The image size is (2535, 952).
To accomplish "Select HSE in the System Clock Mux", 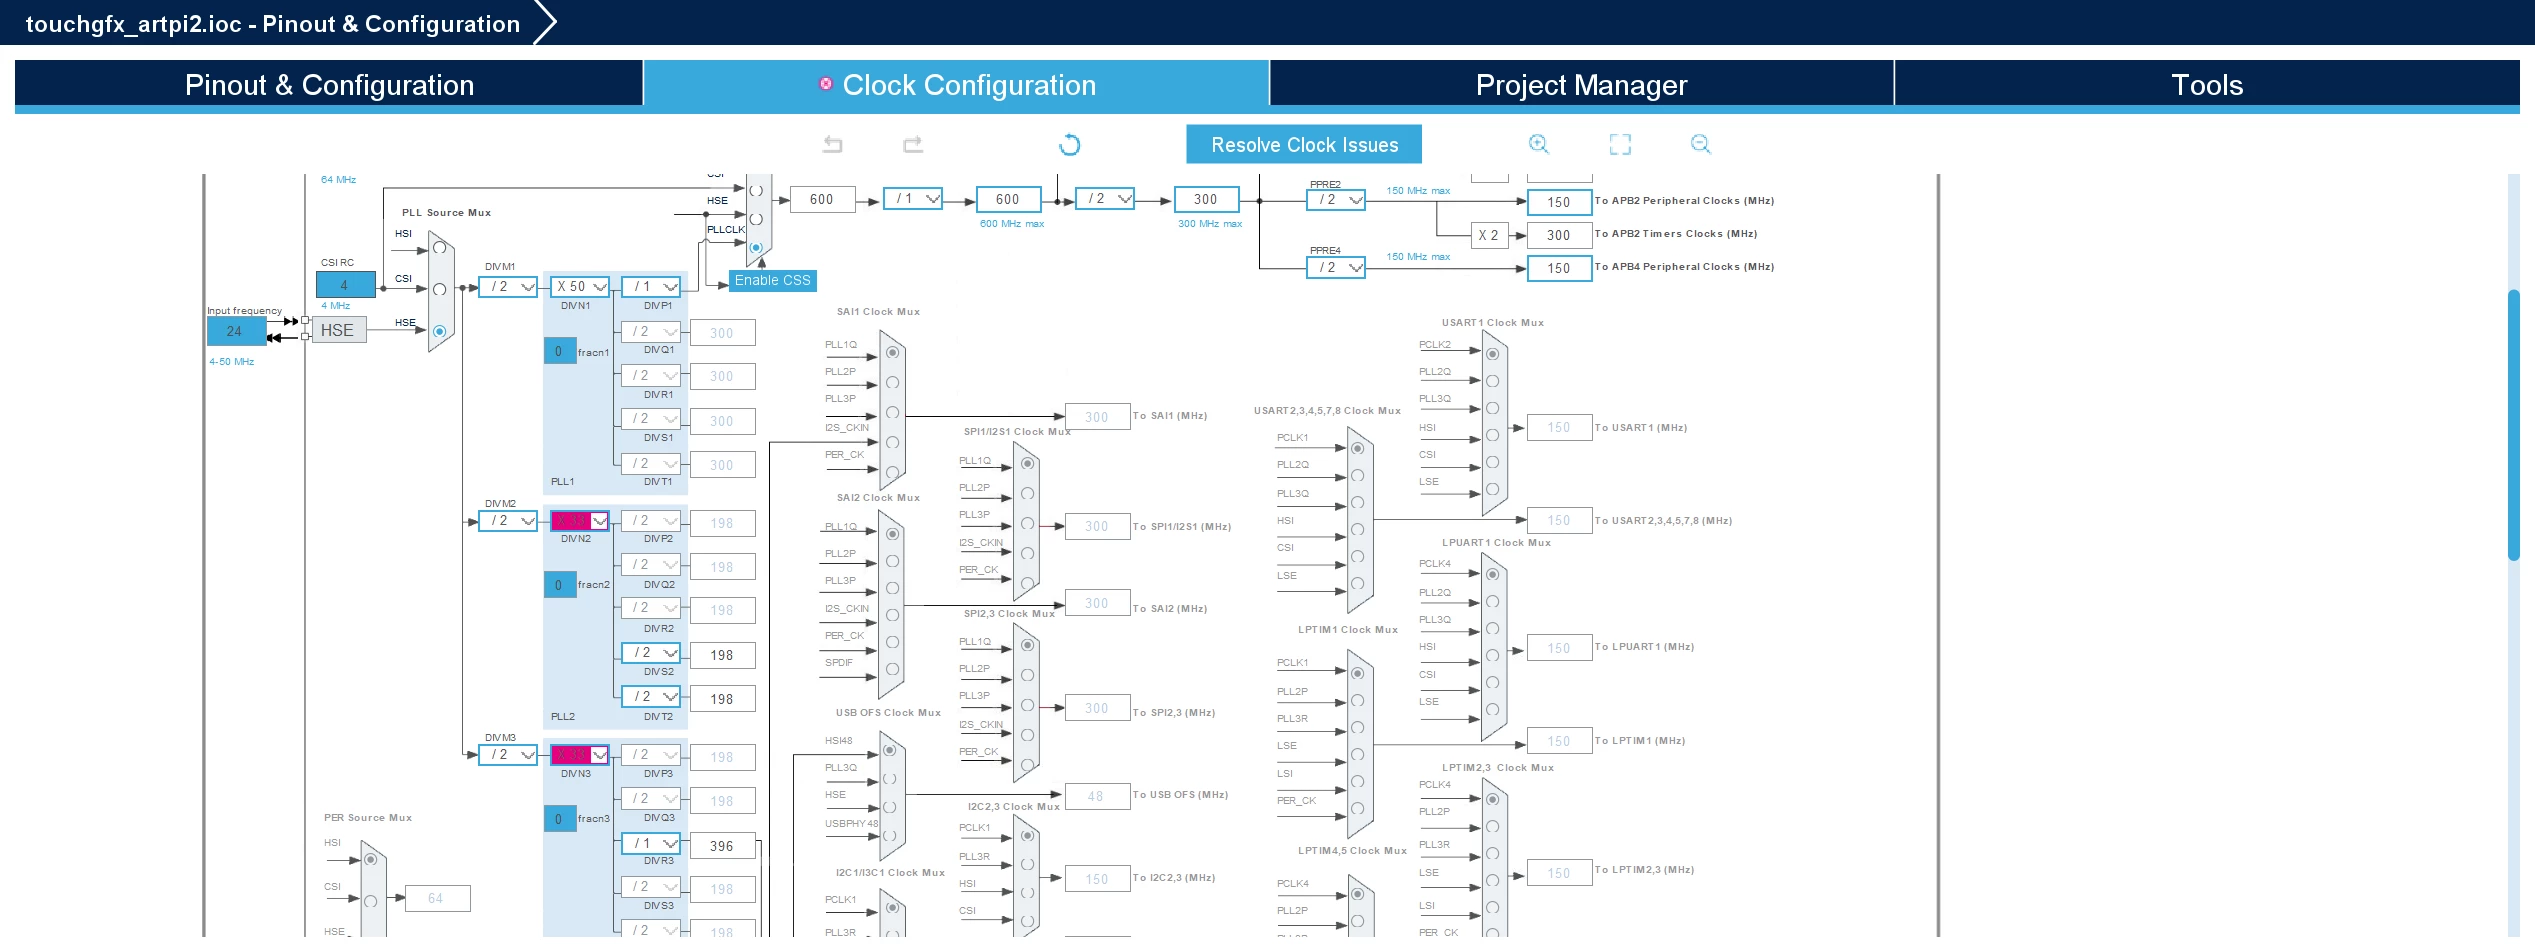I will click(756, 219).
